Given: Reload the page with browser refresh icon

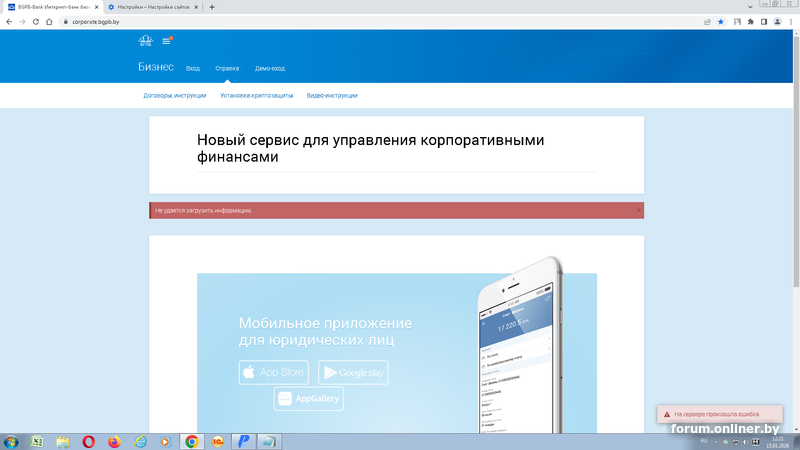Looking at the screenshot, I should (x=36, y=21).
